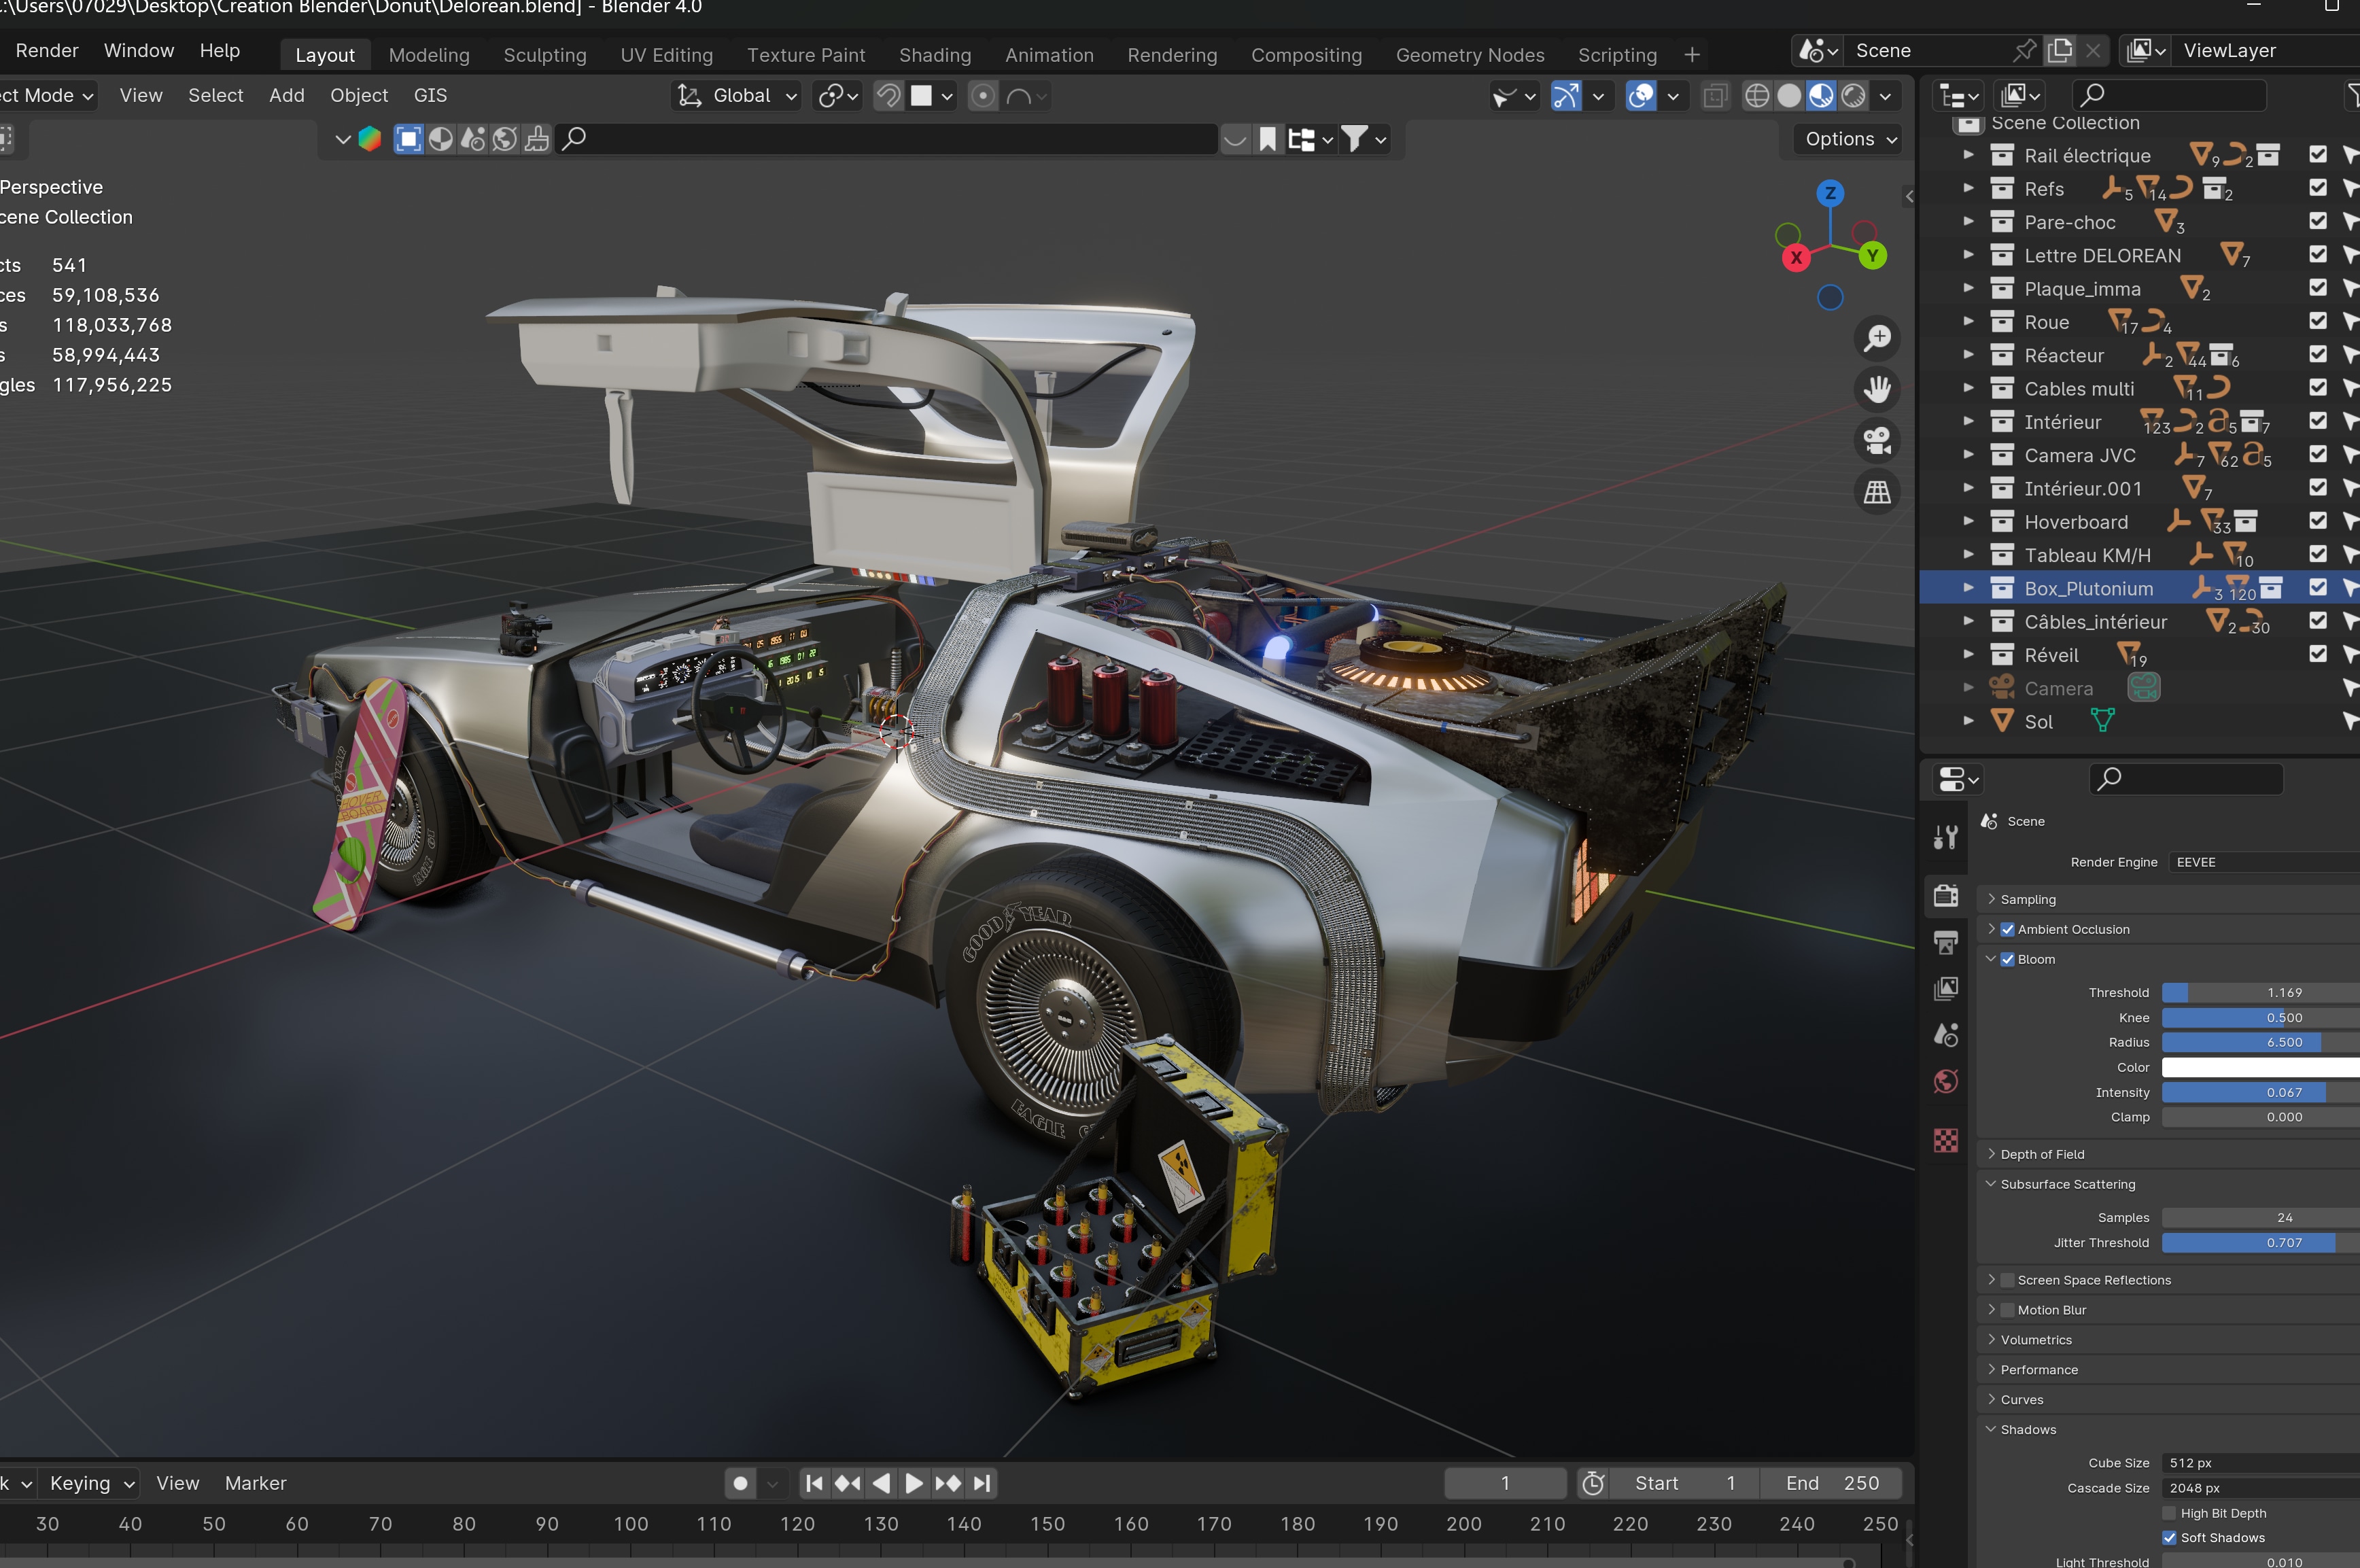
Task: Open the Options dropdown
Action: click(x=1850, y=139)
